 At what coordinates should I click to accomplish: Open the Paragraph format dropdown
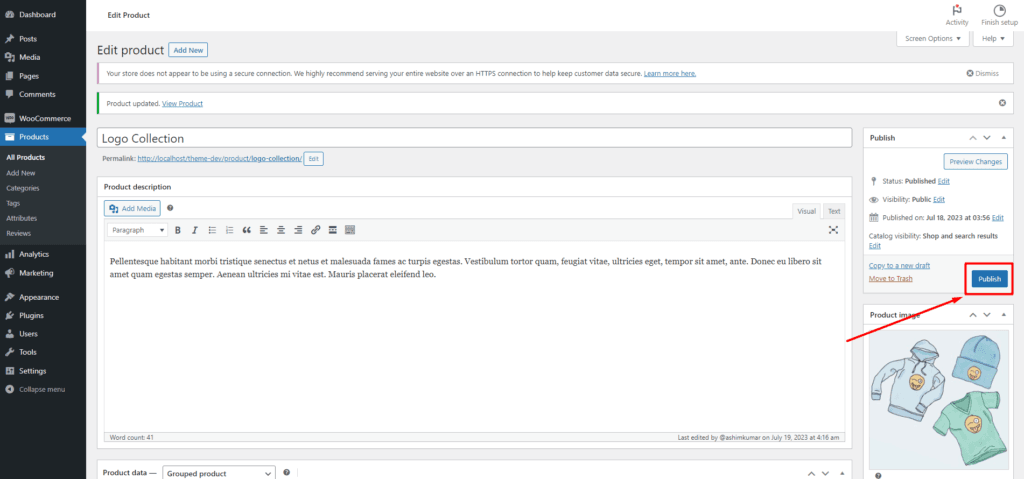(138, 230)
